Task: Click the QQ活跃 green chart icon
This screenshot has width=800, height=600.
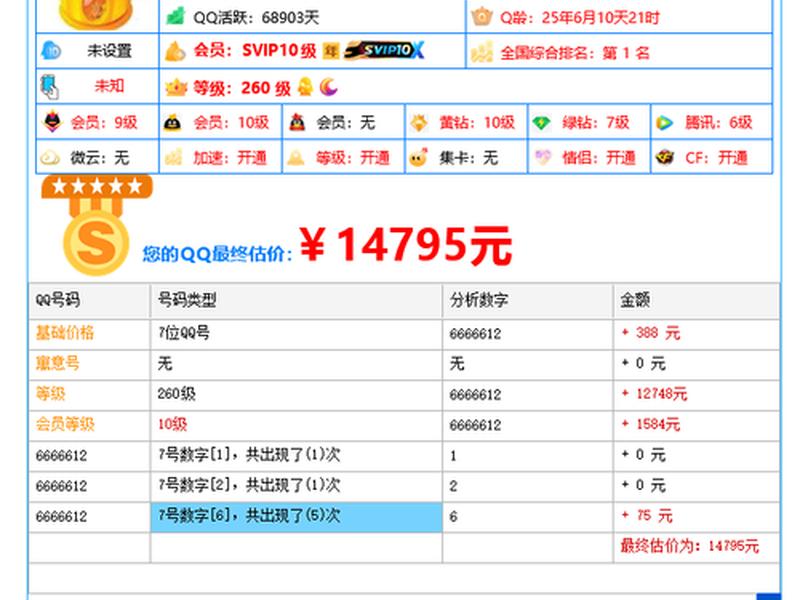Action: pos(176,16)
